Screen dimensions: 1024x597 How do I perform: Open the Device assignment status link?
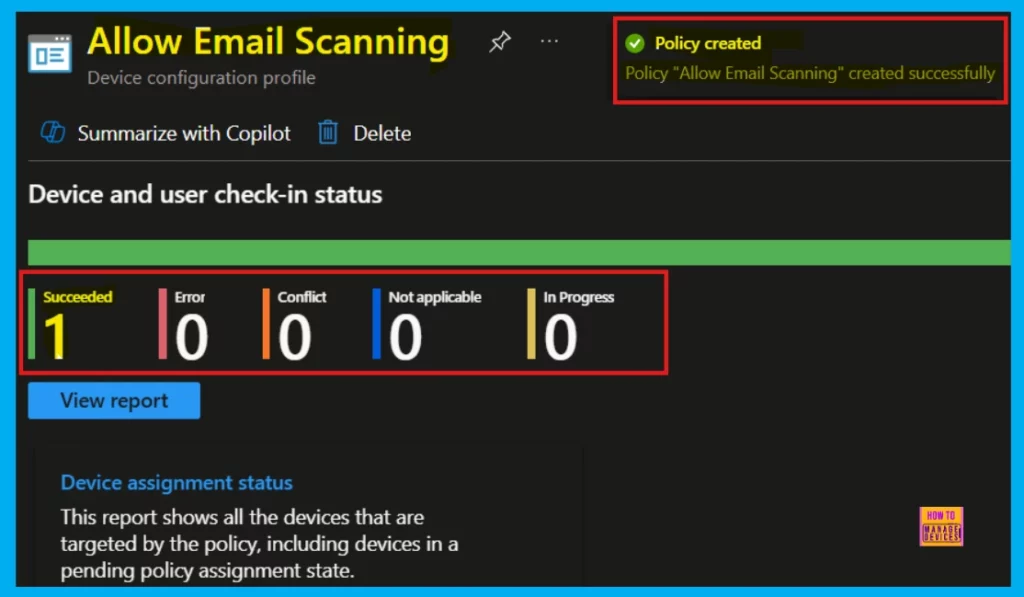176,483
